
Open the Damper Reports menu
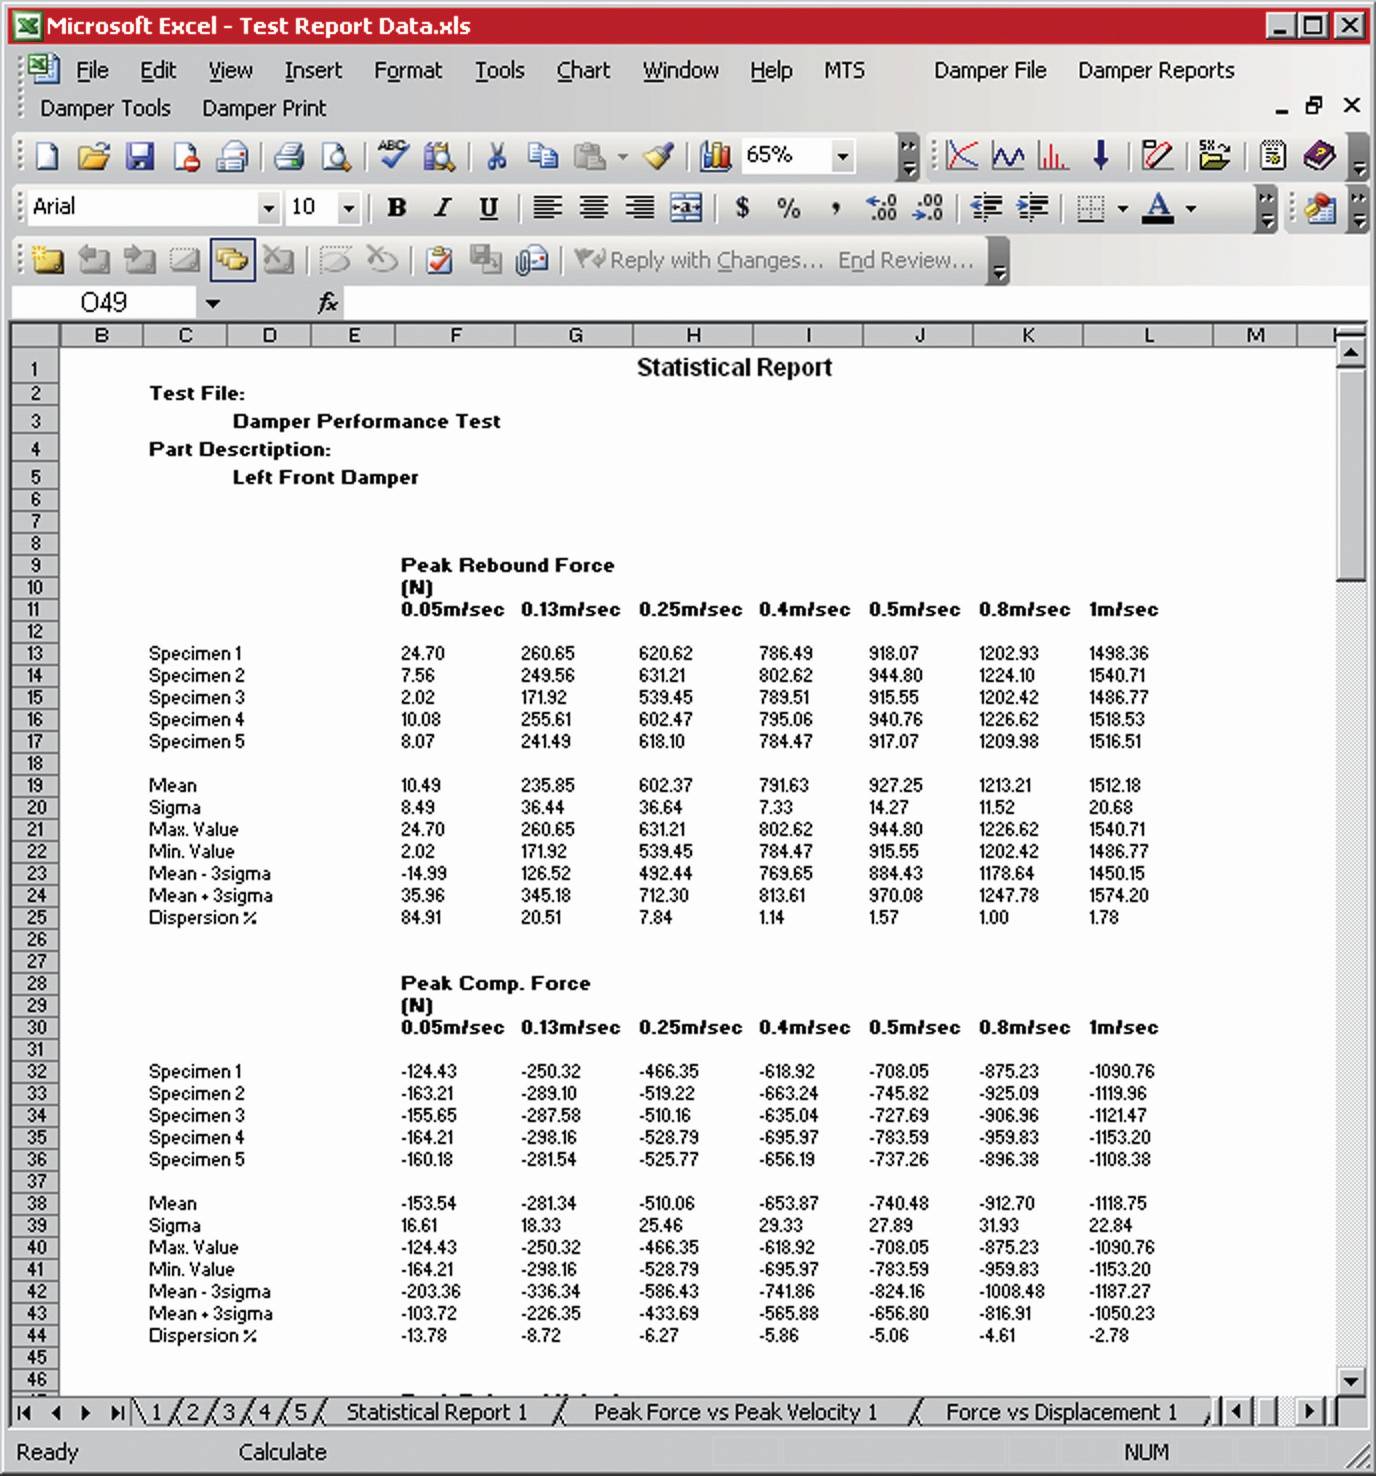pos(1156,70)
